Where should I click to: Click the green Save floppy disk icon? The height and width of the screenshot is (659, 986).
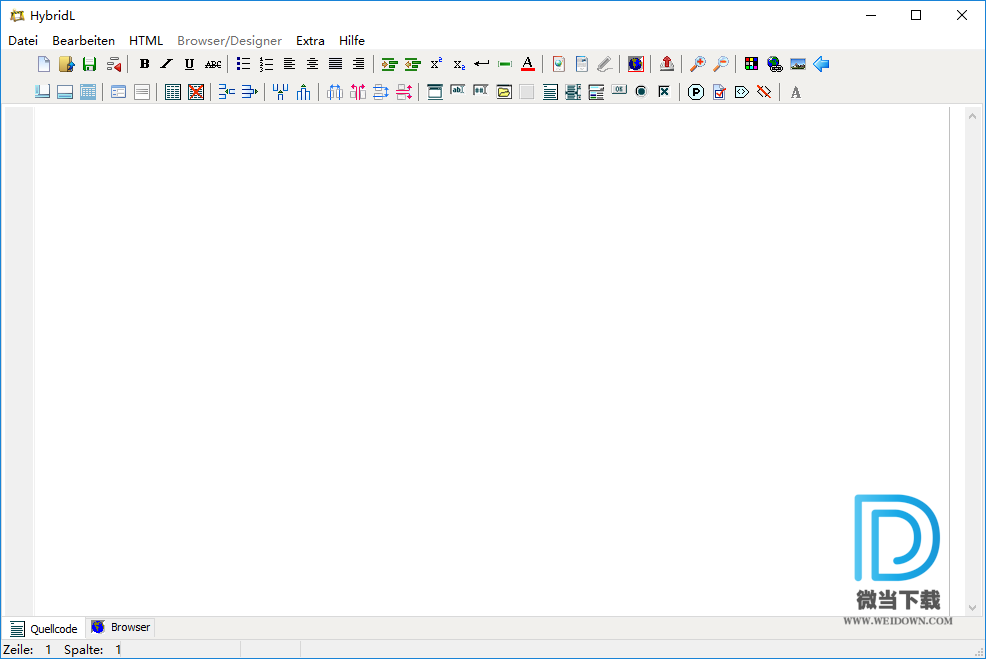89,64
